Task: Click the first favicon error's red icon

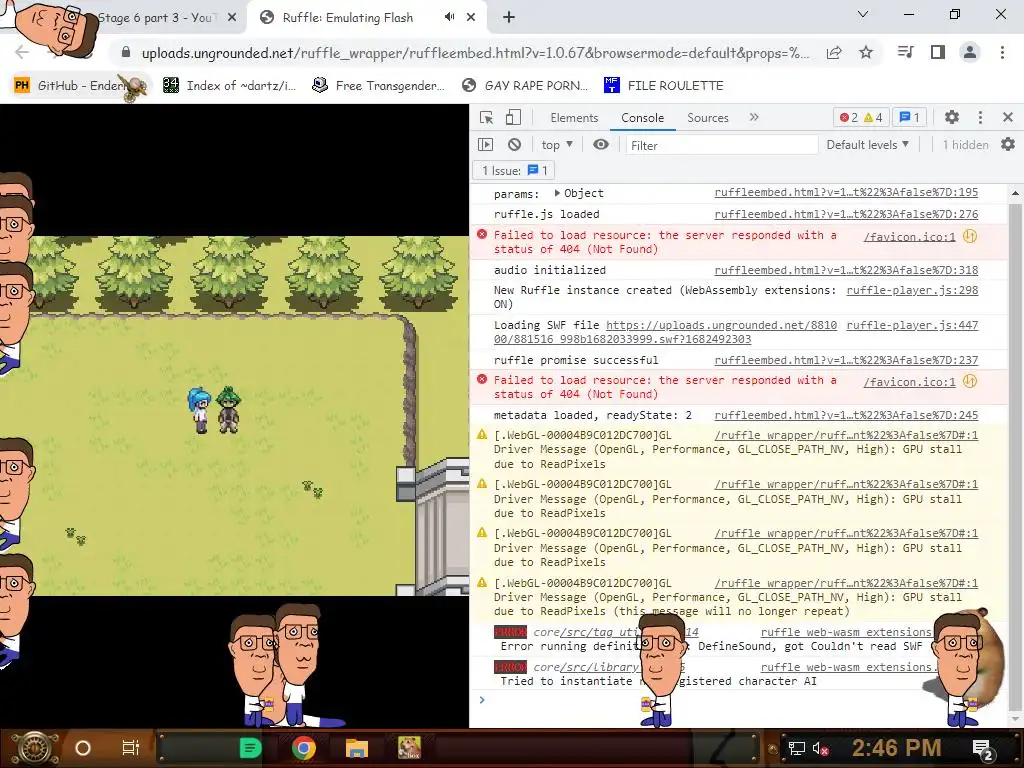Action: 482,234
